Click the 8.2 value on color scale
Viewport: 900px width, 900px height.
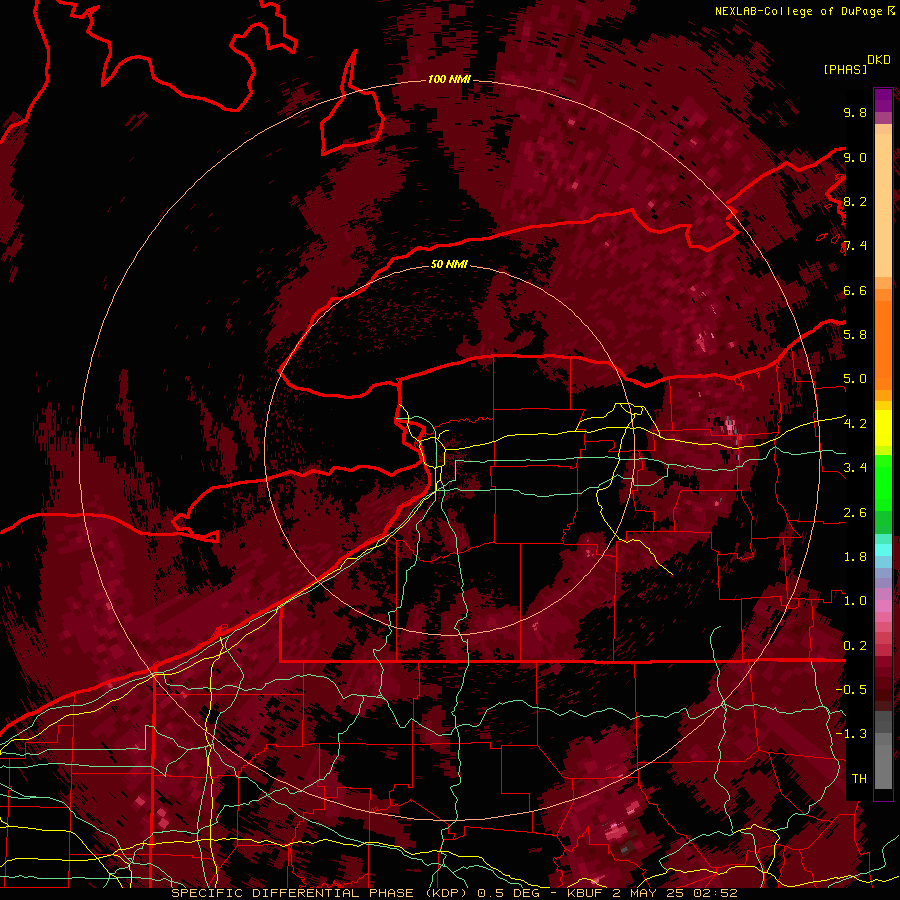point(855,201)
